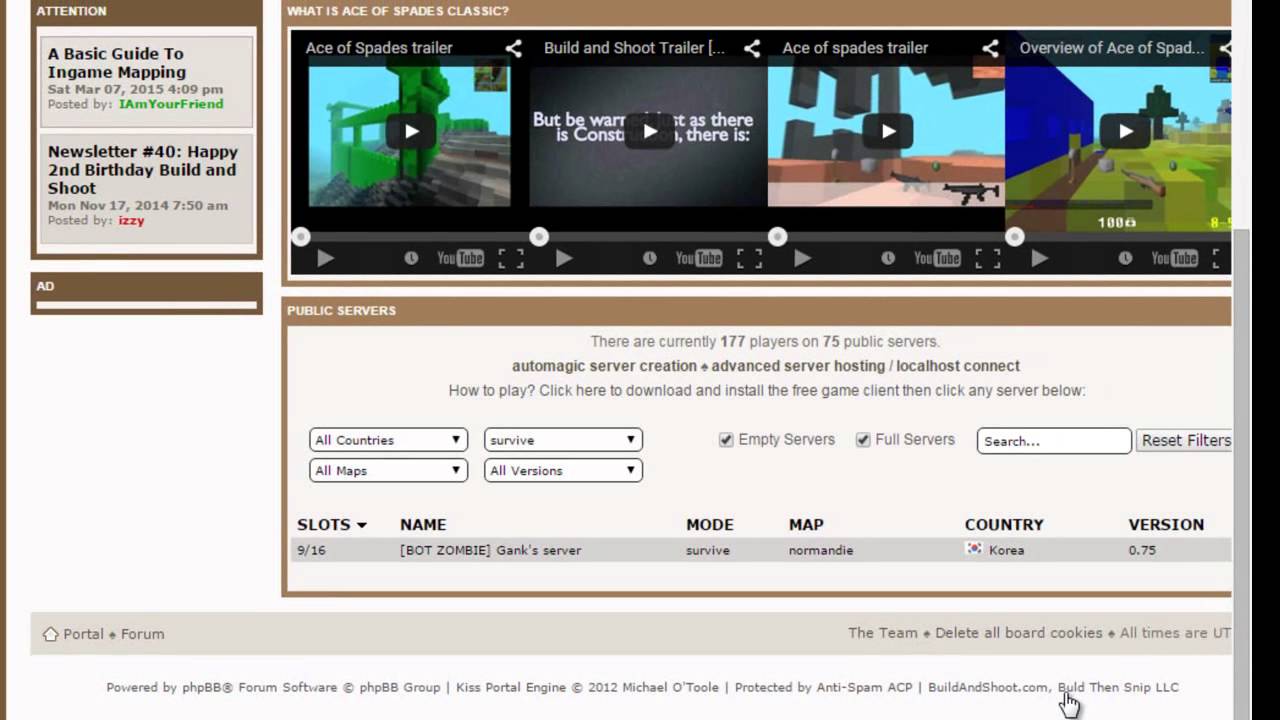The image size is (1280, 720).
Task: Enter fullscreen on third video
Action: 988,258
